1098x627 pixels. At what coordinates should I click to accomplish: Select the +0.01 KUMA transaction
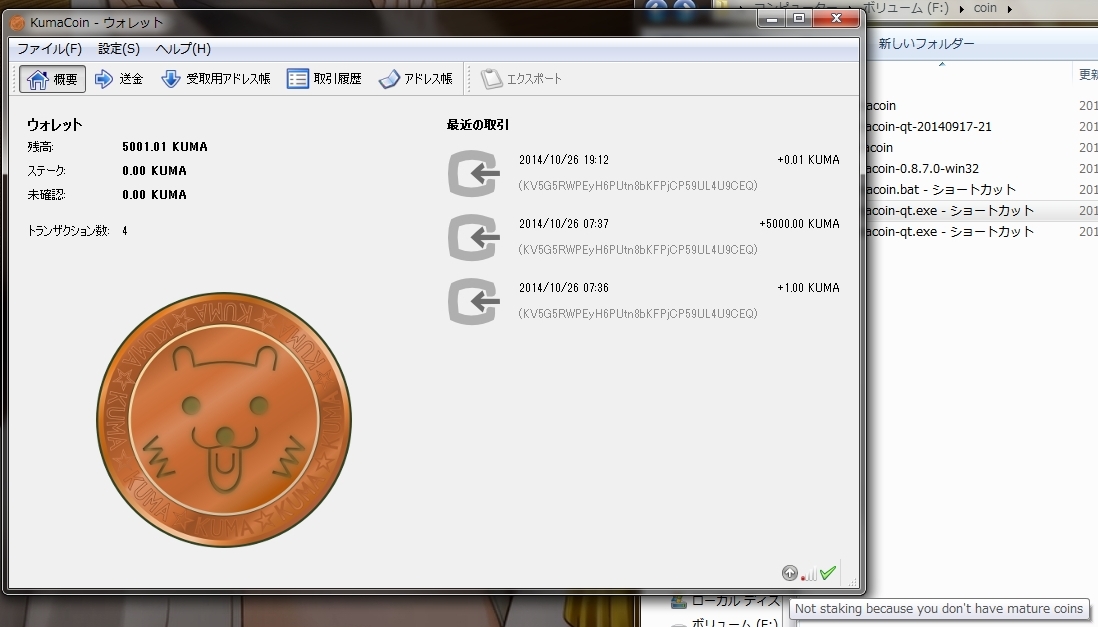click(x=643, y=172)
